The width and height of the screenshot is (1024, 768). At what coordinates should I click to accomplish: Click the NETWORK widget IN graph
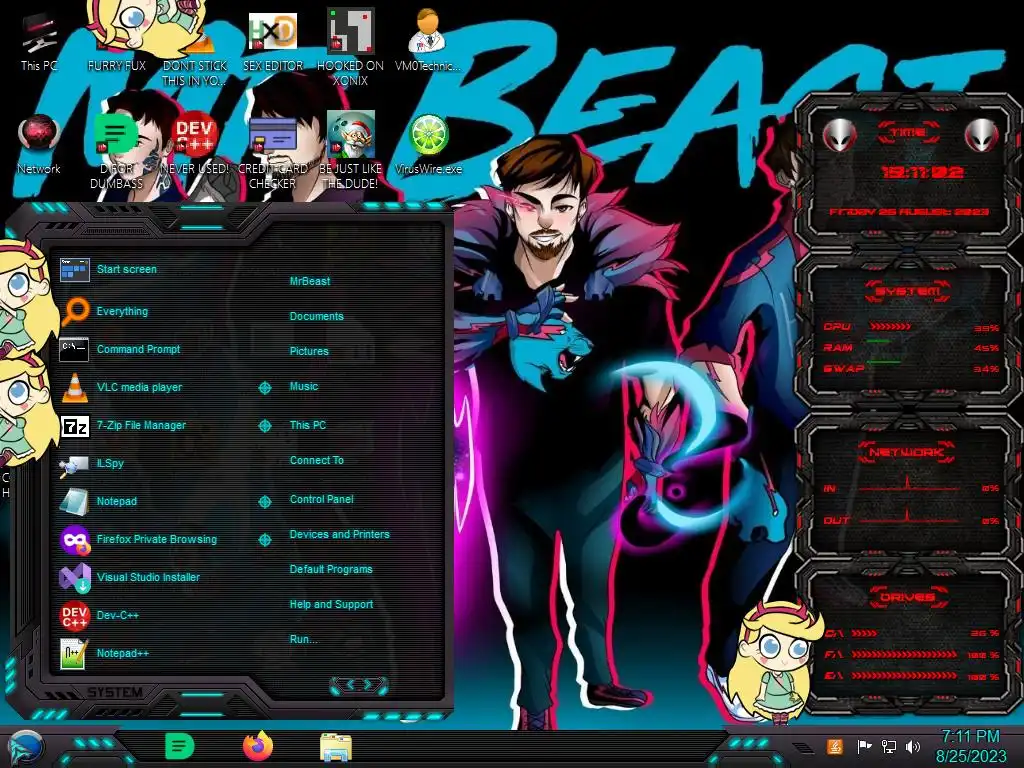(x=908, y=485)
